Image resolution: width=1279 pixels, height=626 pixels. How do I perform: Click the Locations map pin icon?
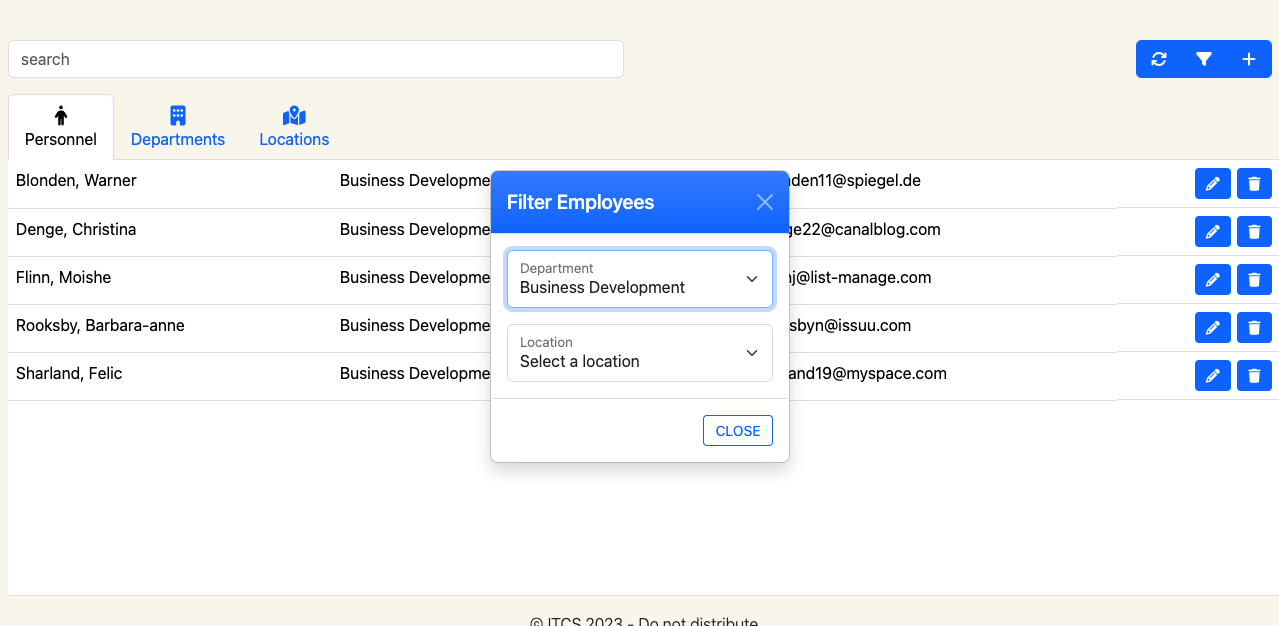pos(293,115)
